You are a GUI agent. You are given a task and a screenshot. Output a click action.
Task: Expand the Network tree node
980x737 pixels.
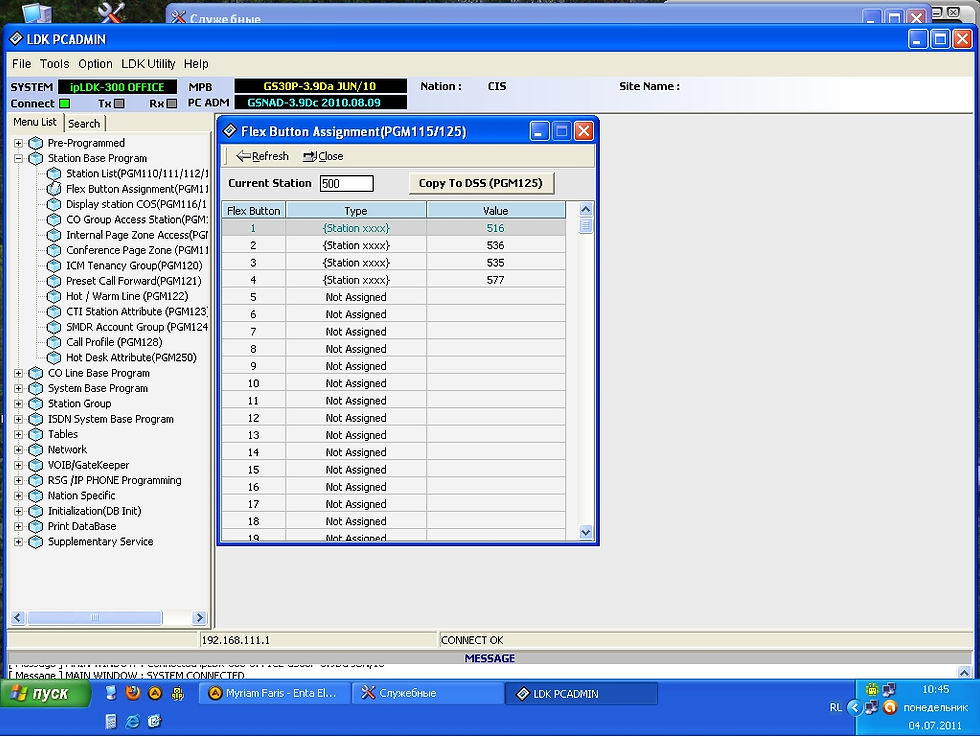pos(18,449)
